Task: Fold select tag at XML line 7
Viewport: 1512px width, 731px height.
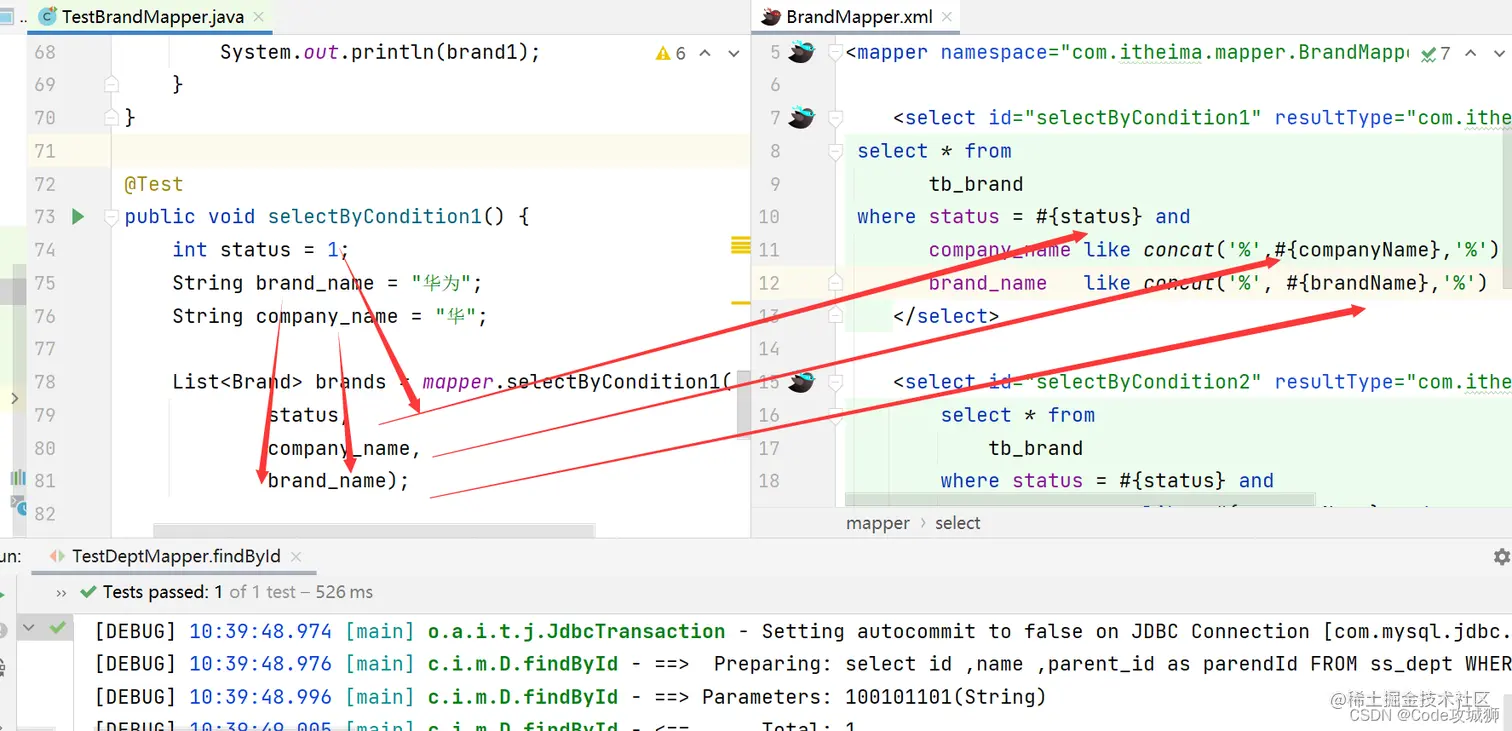Action: click(835, 118)
